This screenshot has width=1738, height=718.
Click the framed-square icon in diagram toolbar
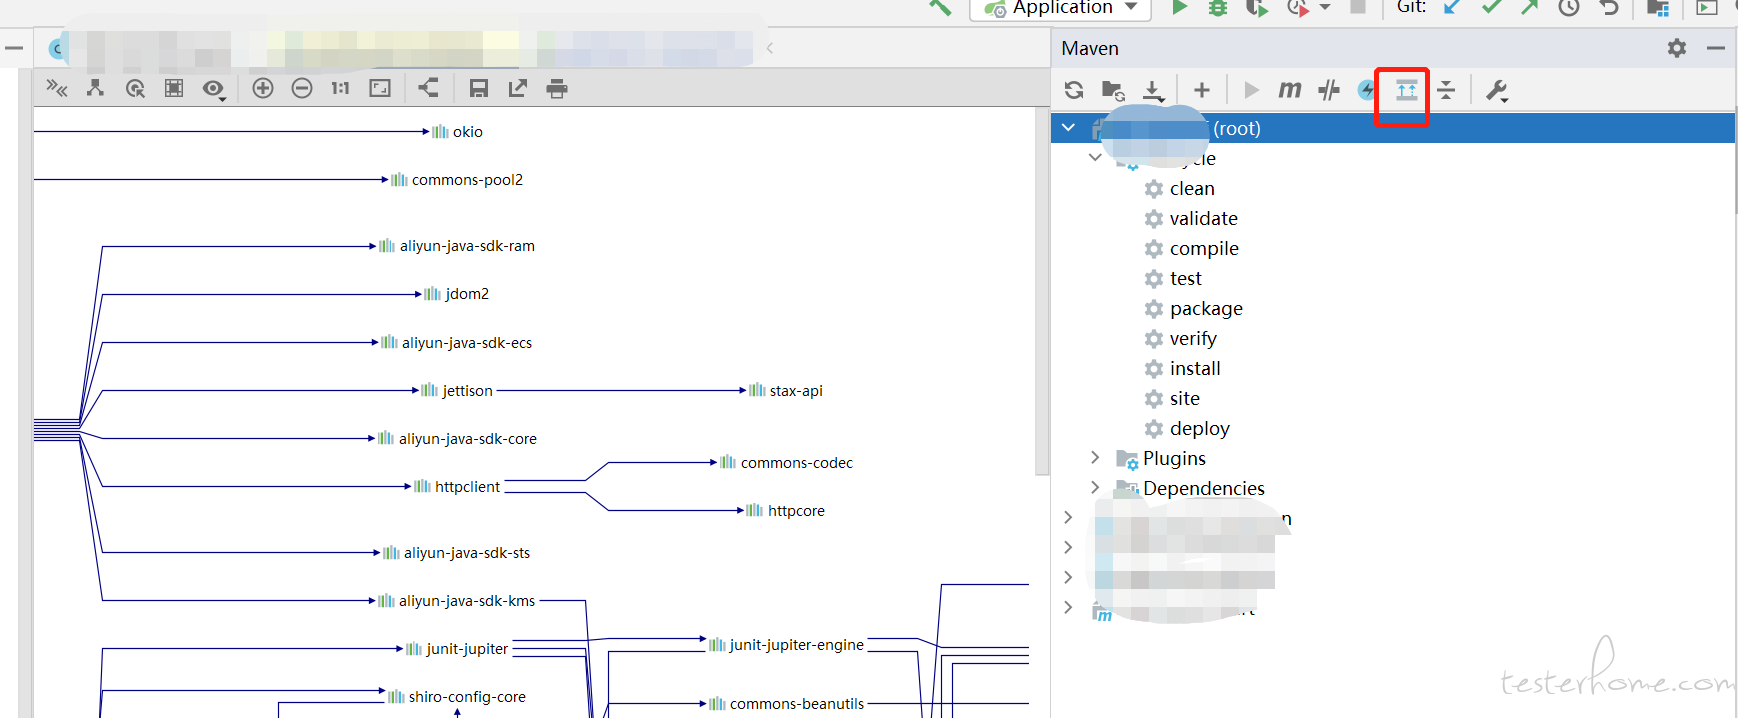pyautogui.click(x=174, y=89)
